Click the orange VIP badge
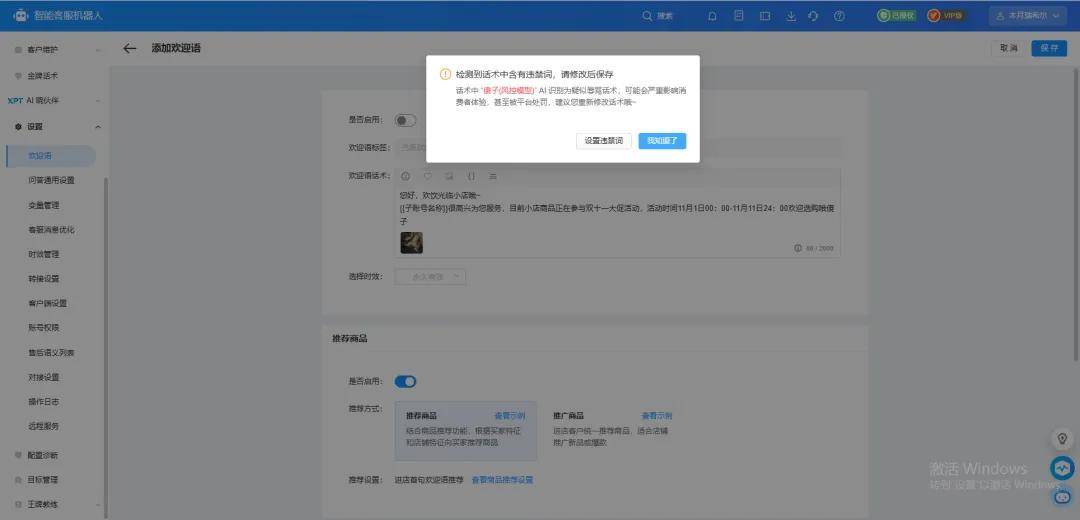 [x=945, y=15]
